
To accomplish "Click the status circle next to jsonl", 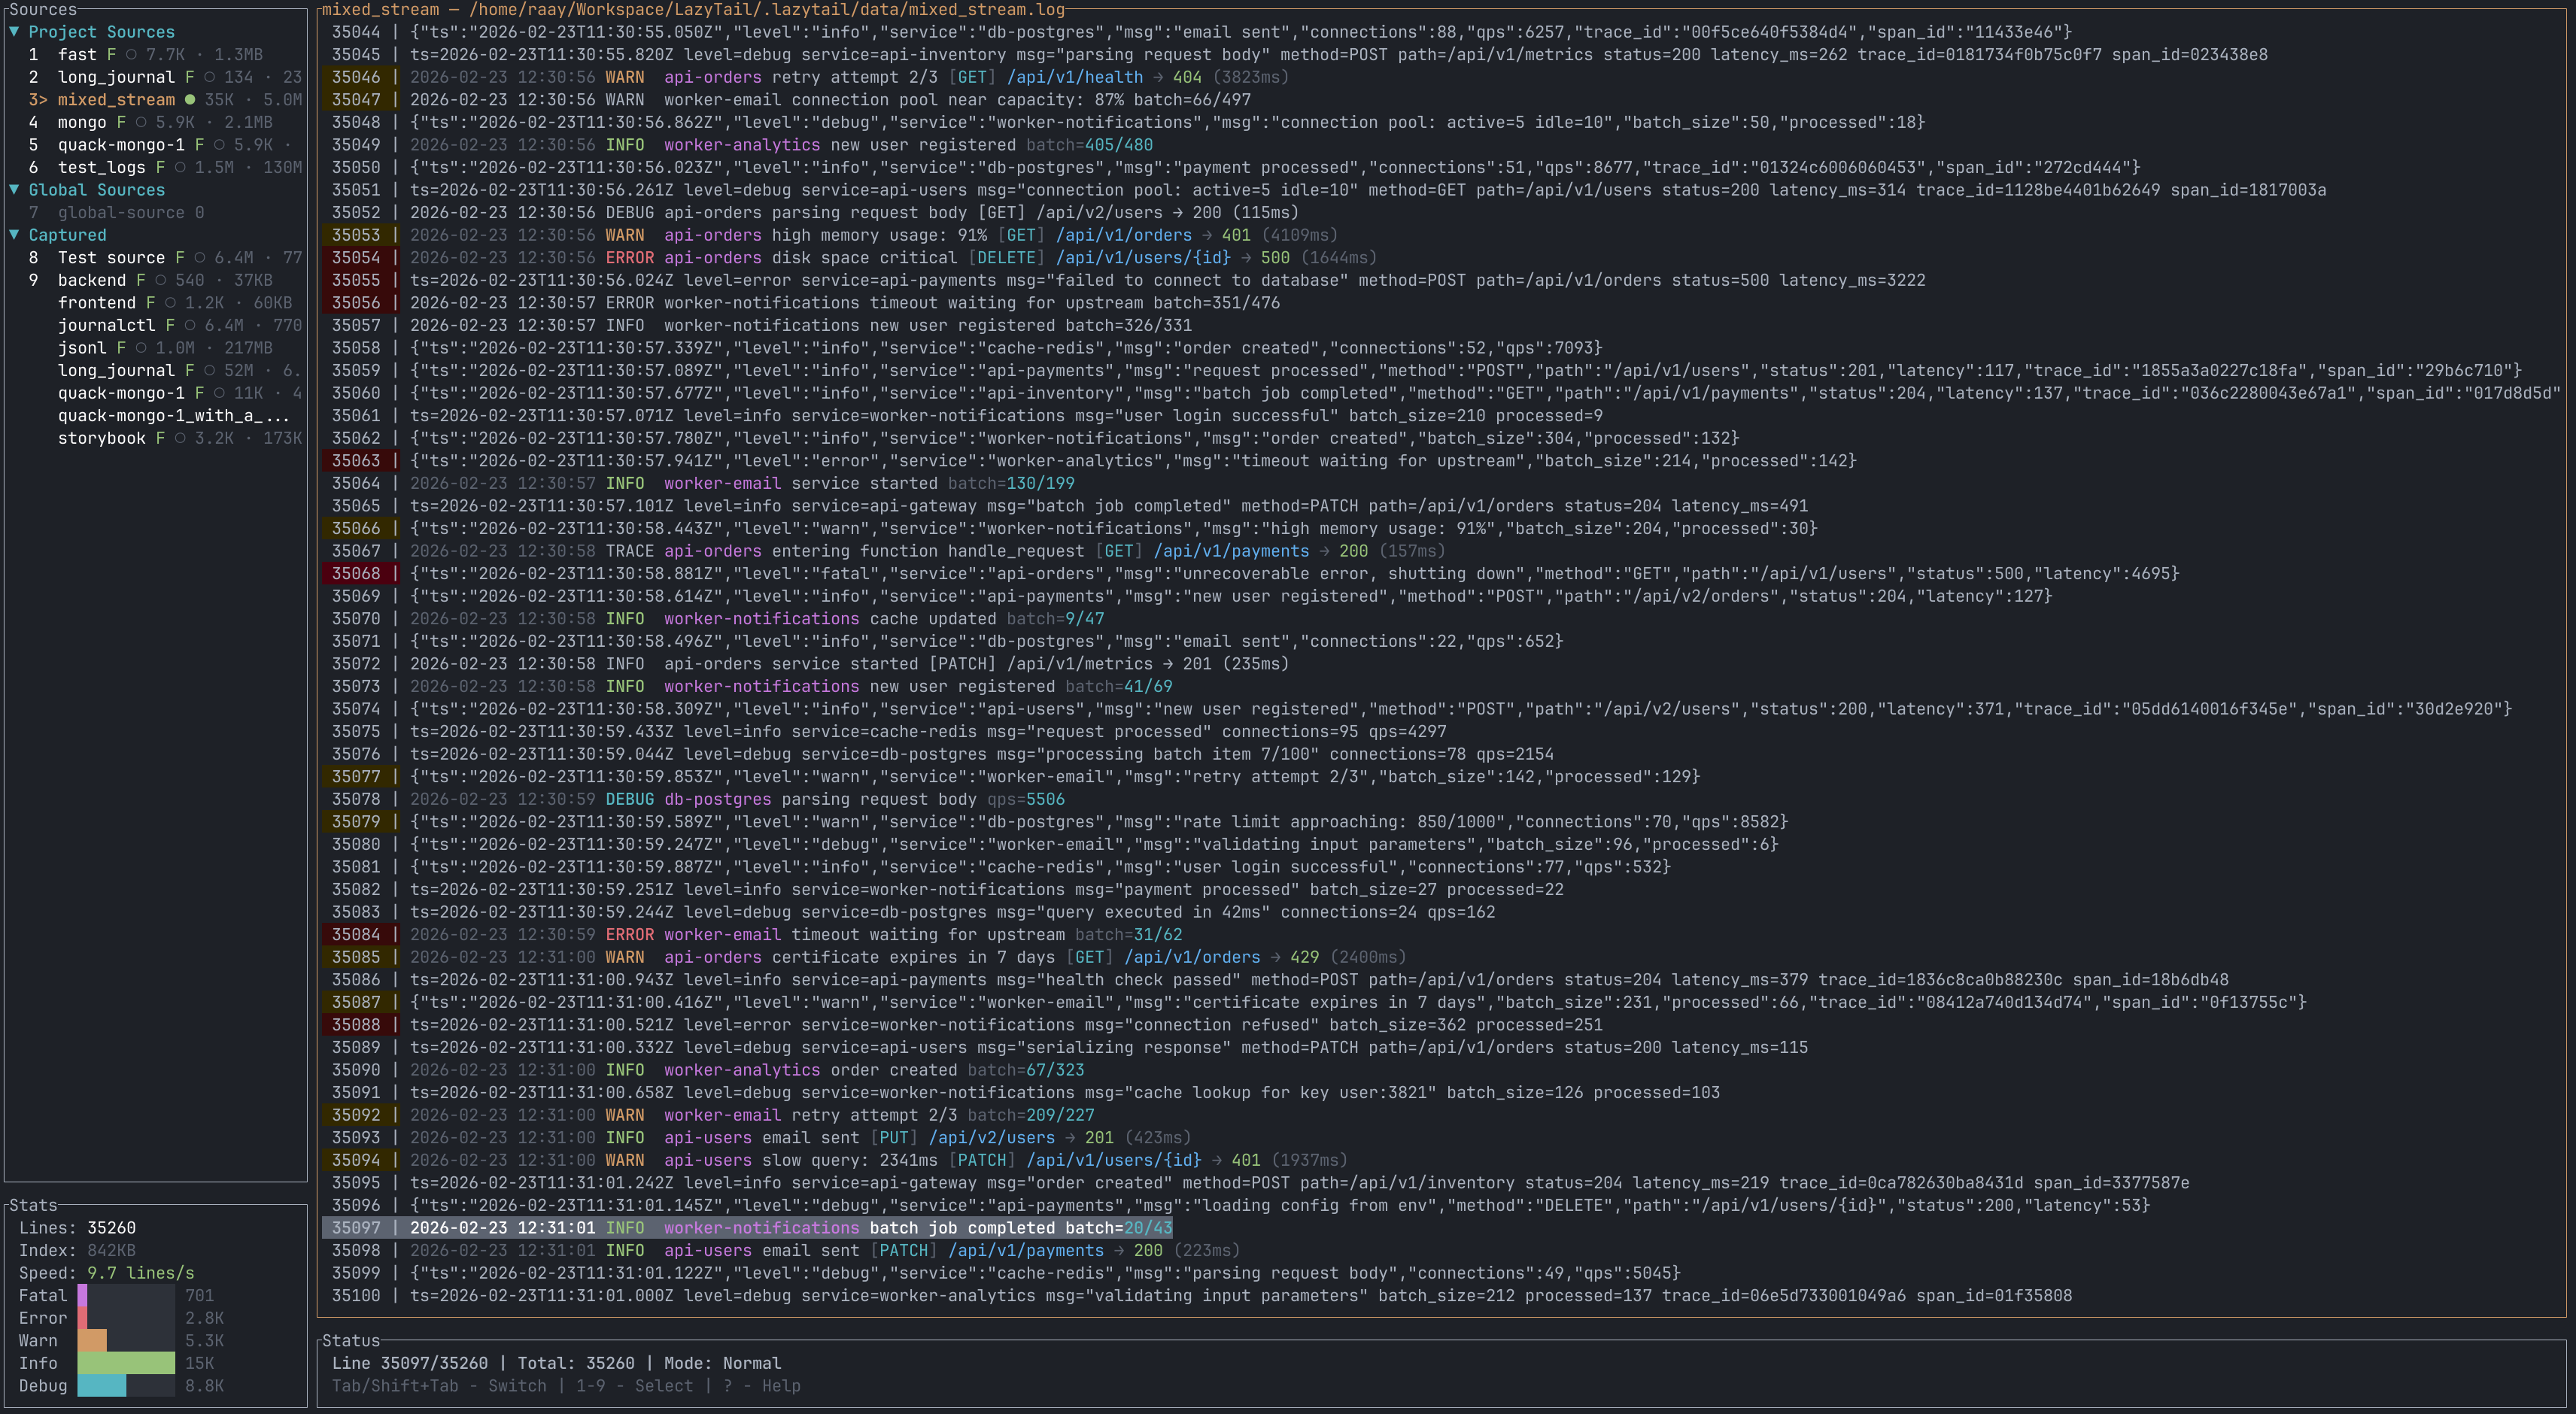I will [141, 348].
